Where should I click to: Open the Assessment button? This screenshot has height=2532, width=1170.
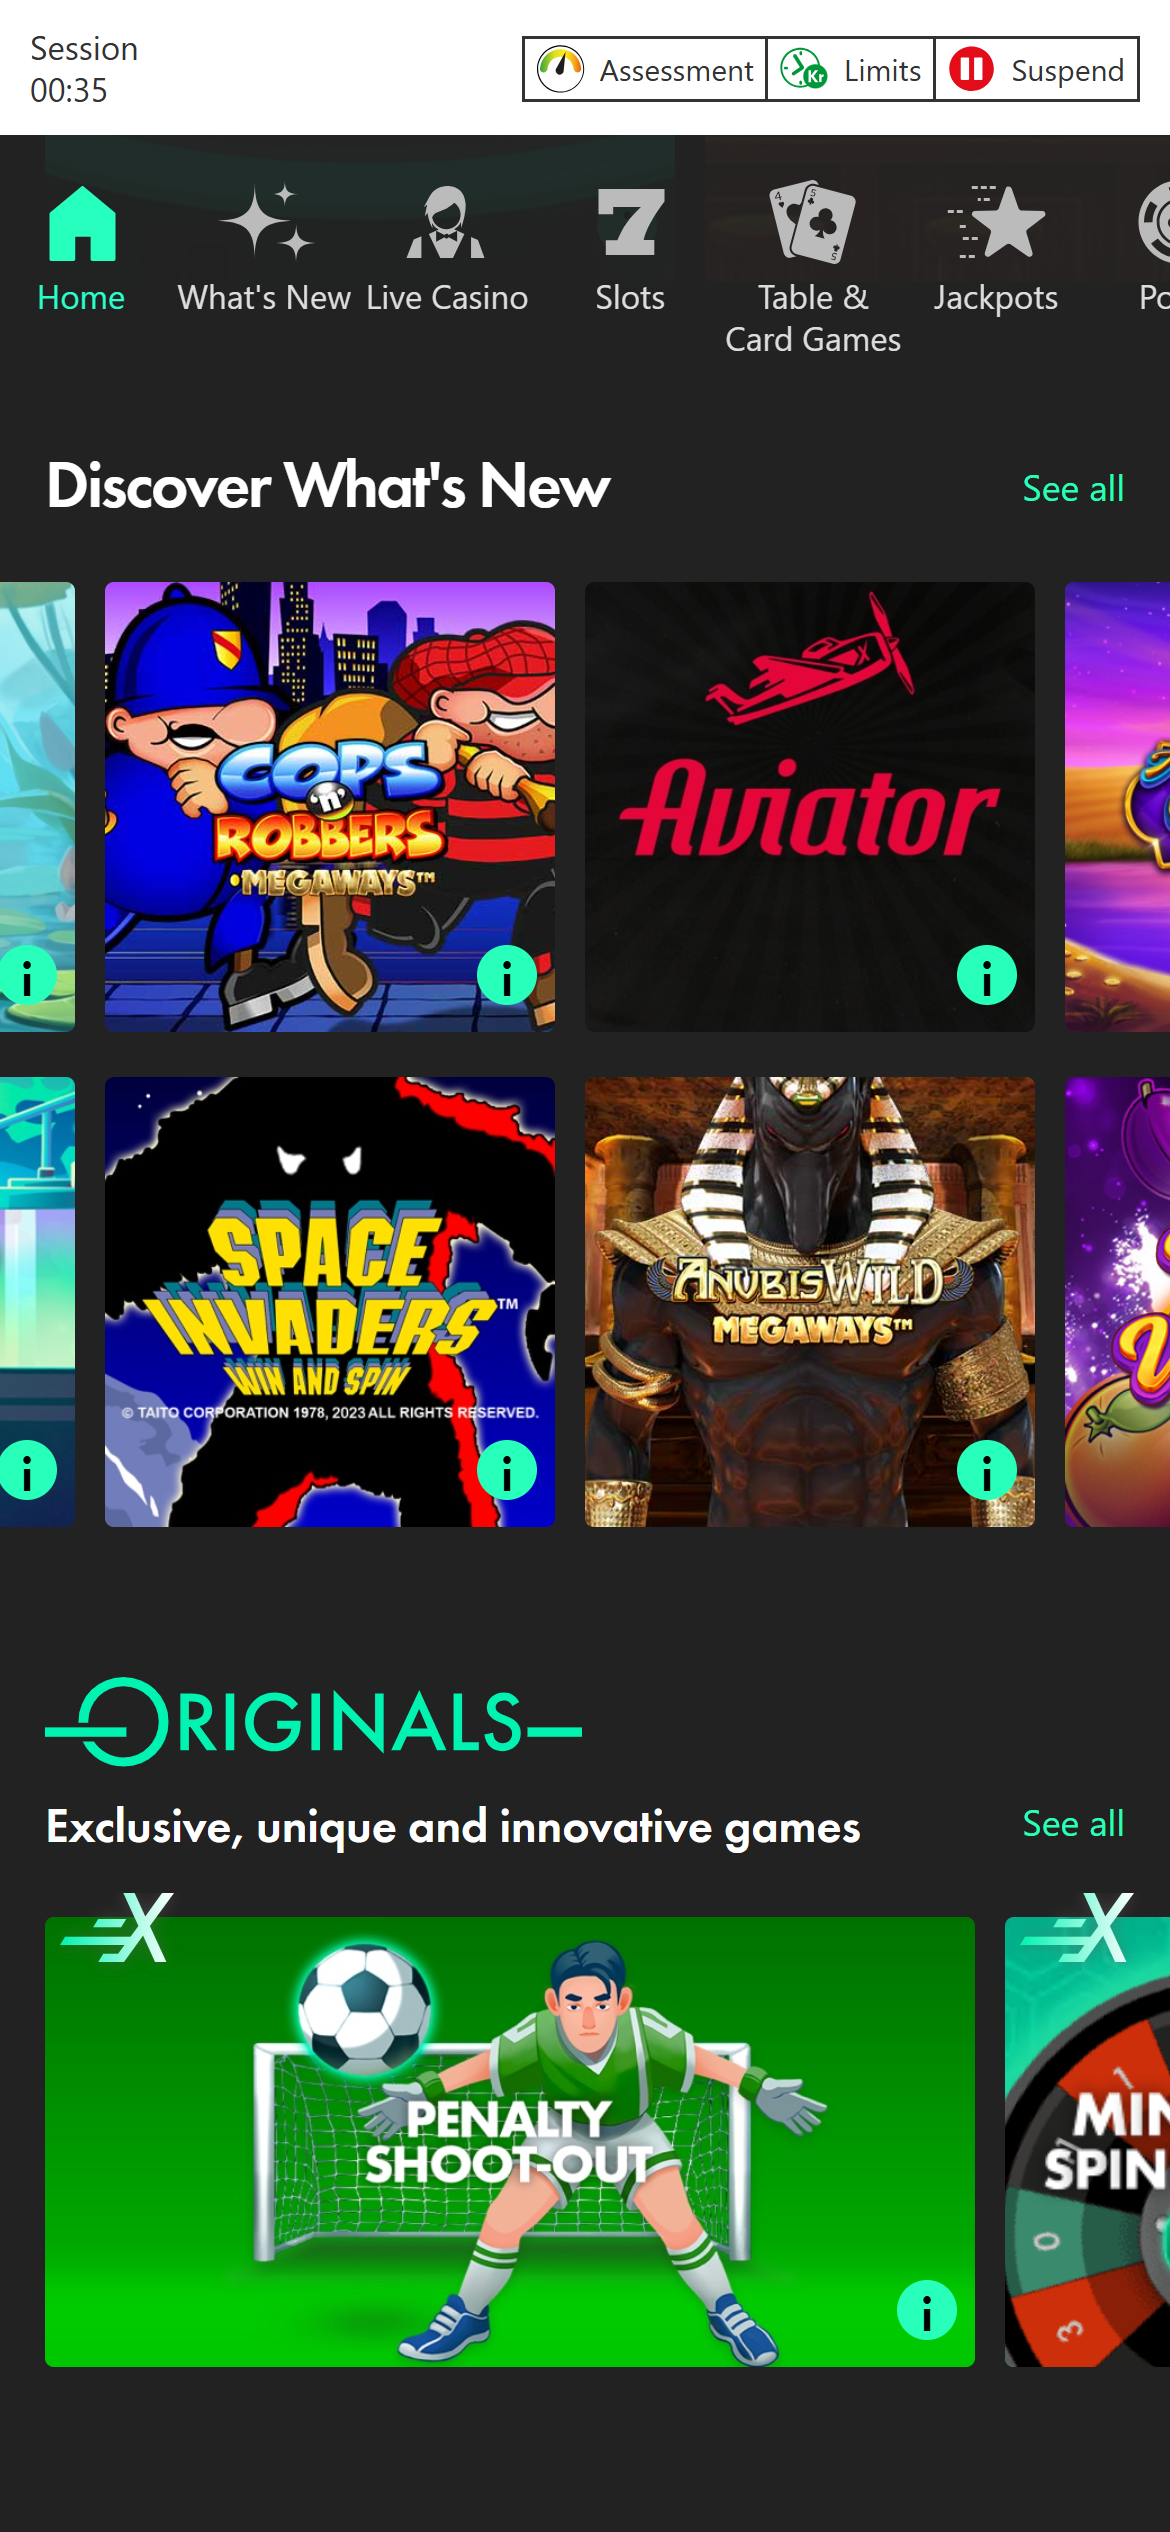[645, 70]
